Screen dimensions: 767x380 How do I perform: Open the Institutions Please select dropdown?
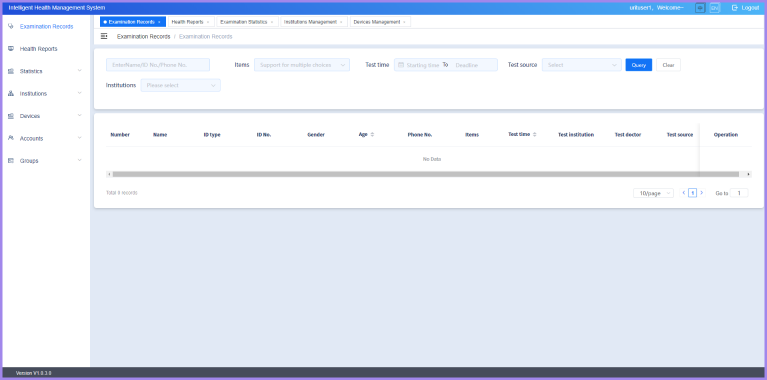coord(180,85)
